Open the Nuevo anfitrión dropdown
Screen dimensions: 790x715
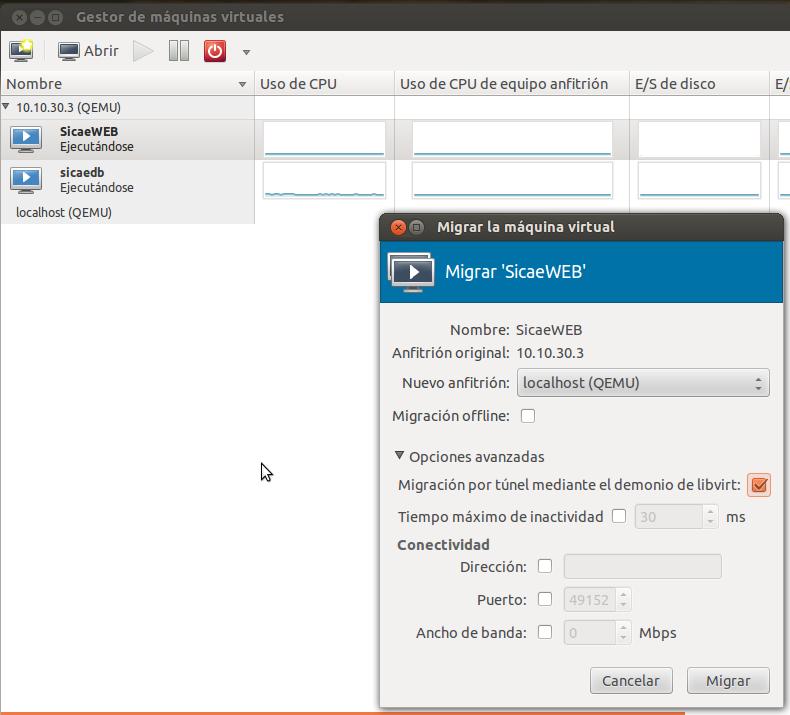[x=643, y=383]
